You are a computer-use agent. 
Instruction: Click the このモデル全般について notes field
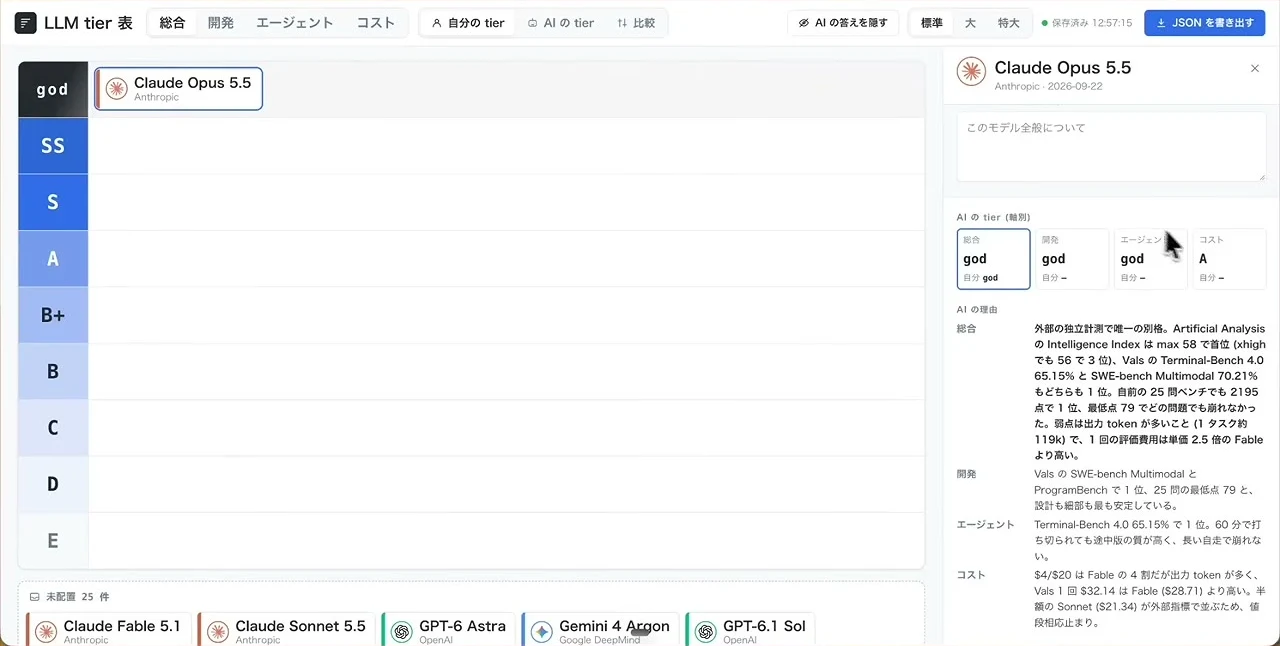[x=1111, y=146]
